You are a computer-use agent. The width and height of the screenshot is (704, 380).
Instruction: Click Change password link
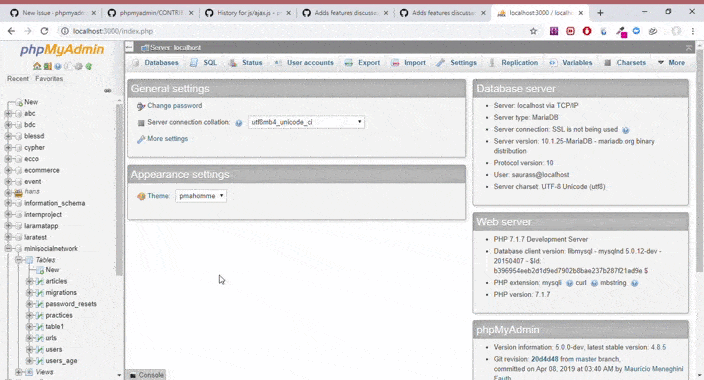coord(174,106)
